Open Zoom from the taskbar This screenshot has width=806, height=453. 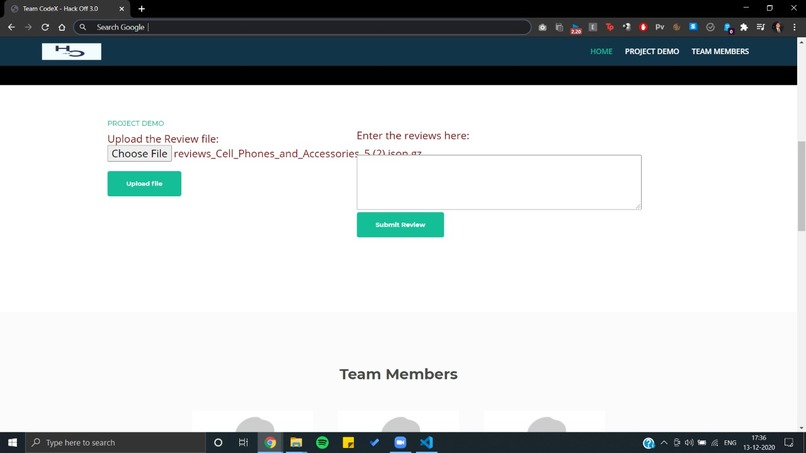[400, 442]
